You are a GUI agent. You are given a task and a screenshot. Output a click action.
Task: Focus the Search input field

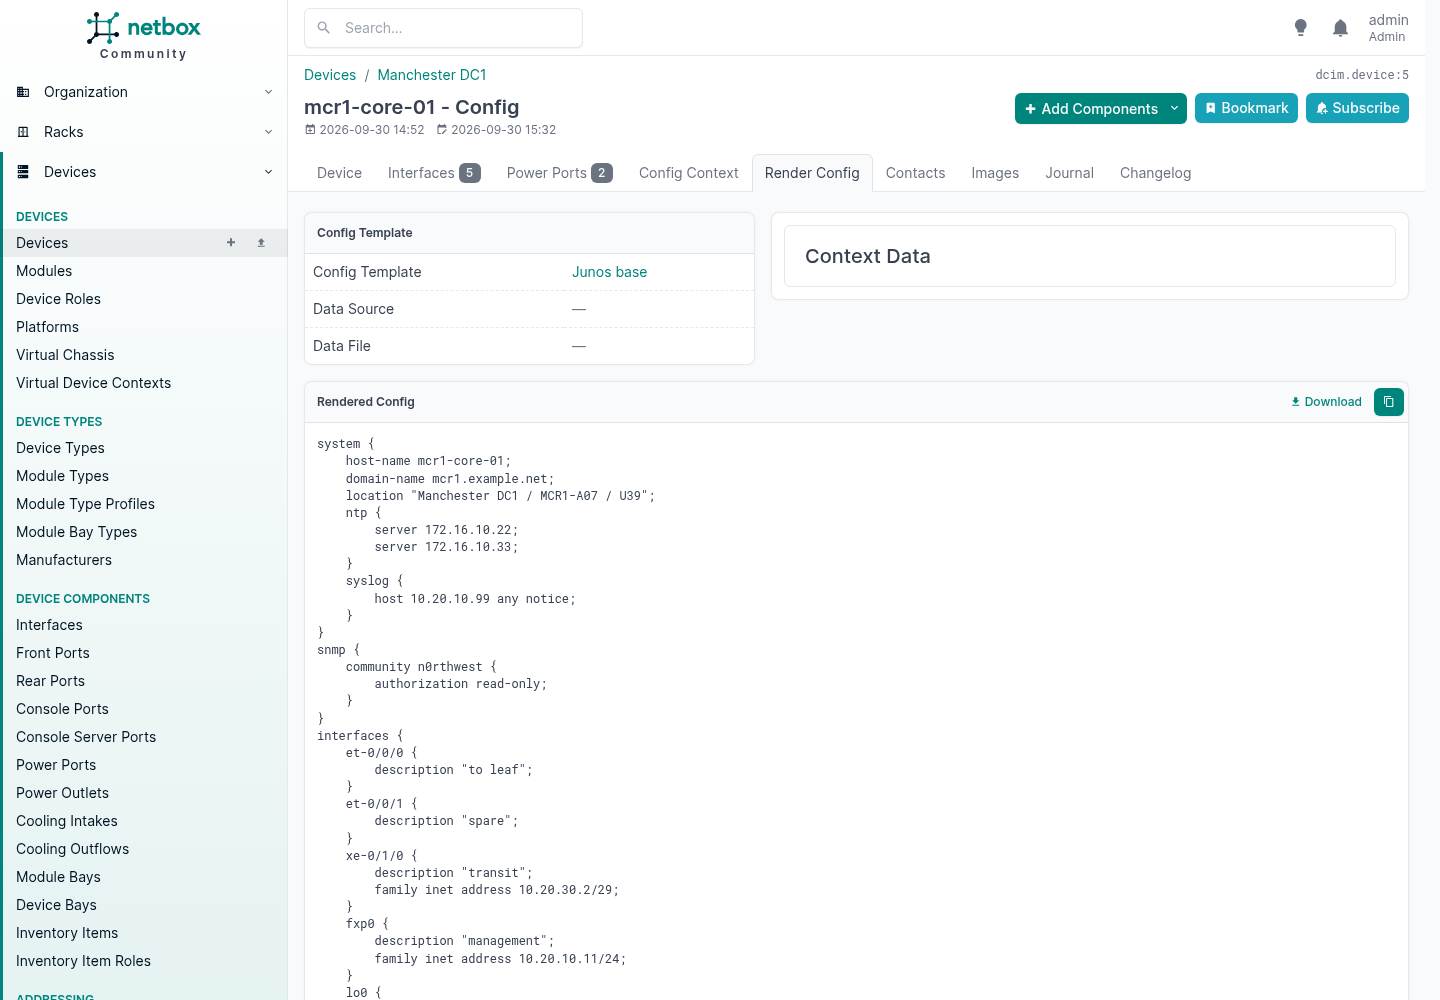tap(443, 28)
